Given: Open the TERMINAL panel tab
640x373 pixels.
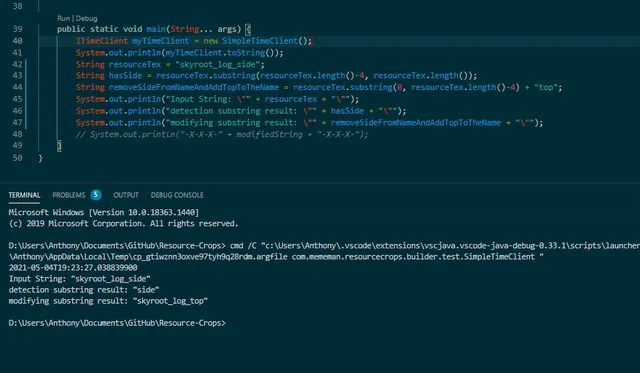Looking at the screenshot, I should tap(24, 195).
